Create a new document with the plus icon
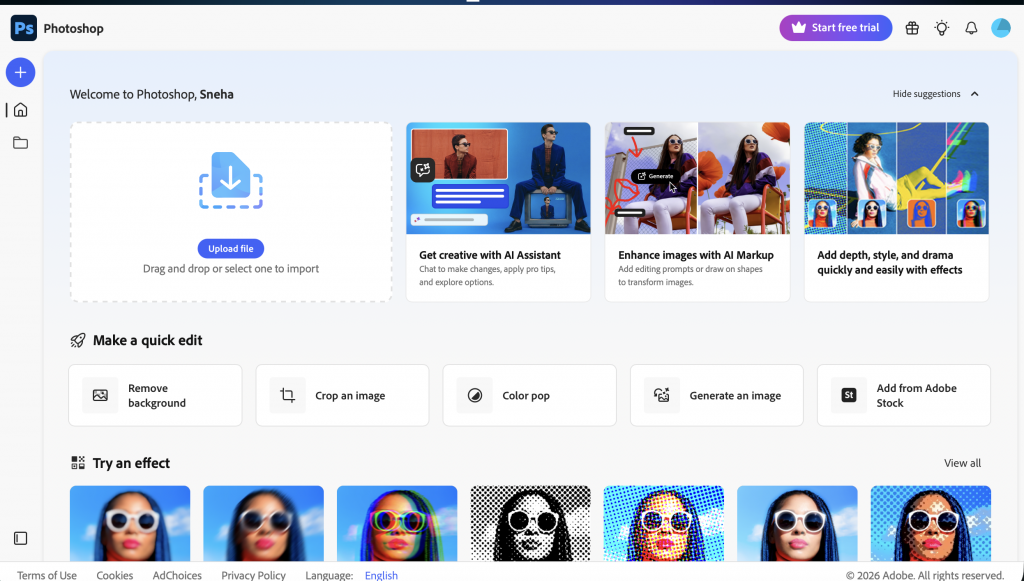The width and height of the screenshot is (1024, 581). (x=20, y=72)
